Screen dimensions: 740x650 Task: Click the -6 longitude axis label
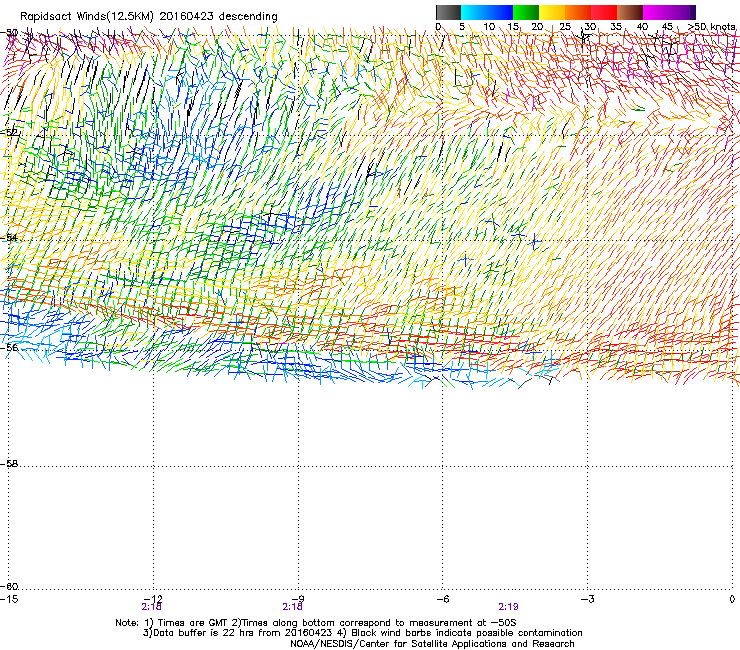[443, 599]
